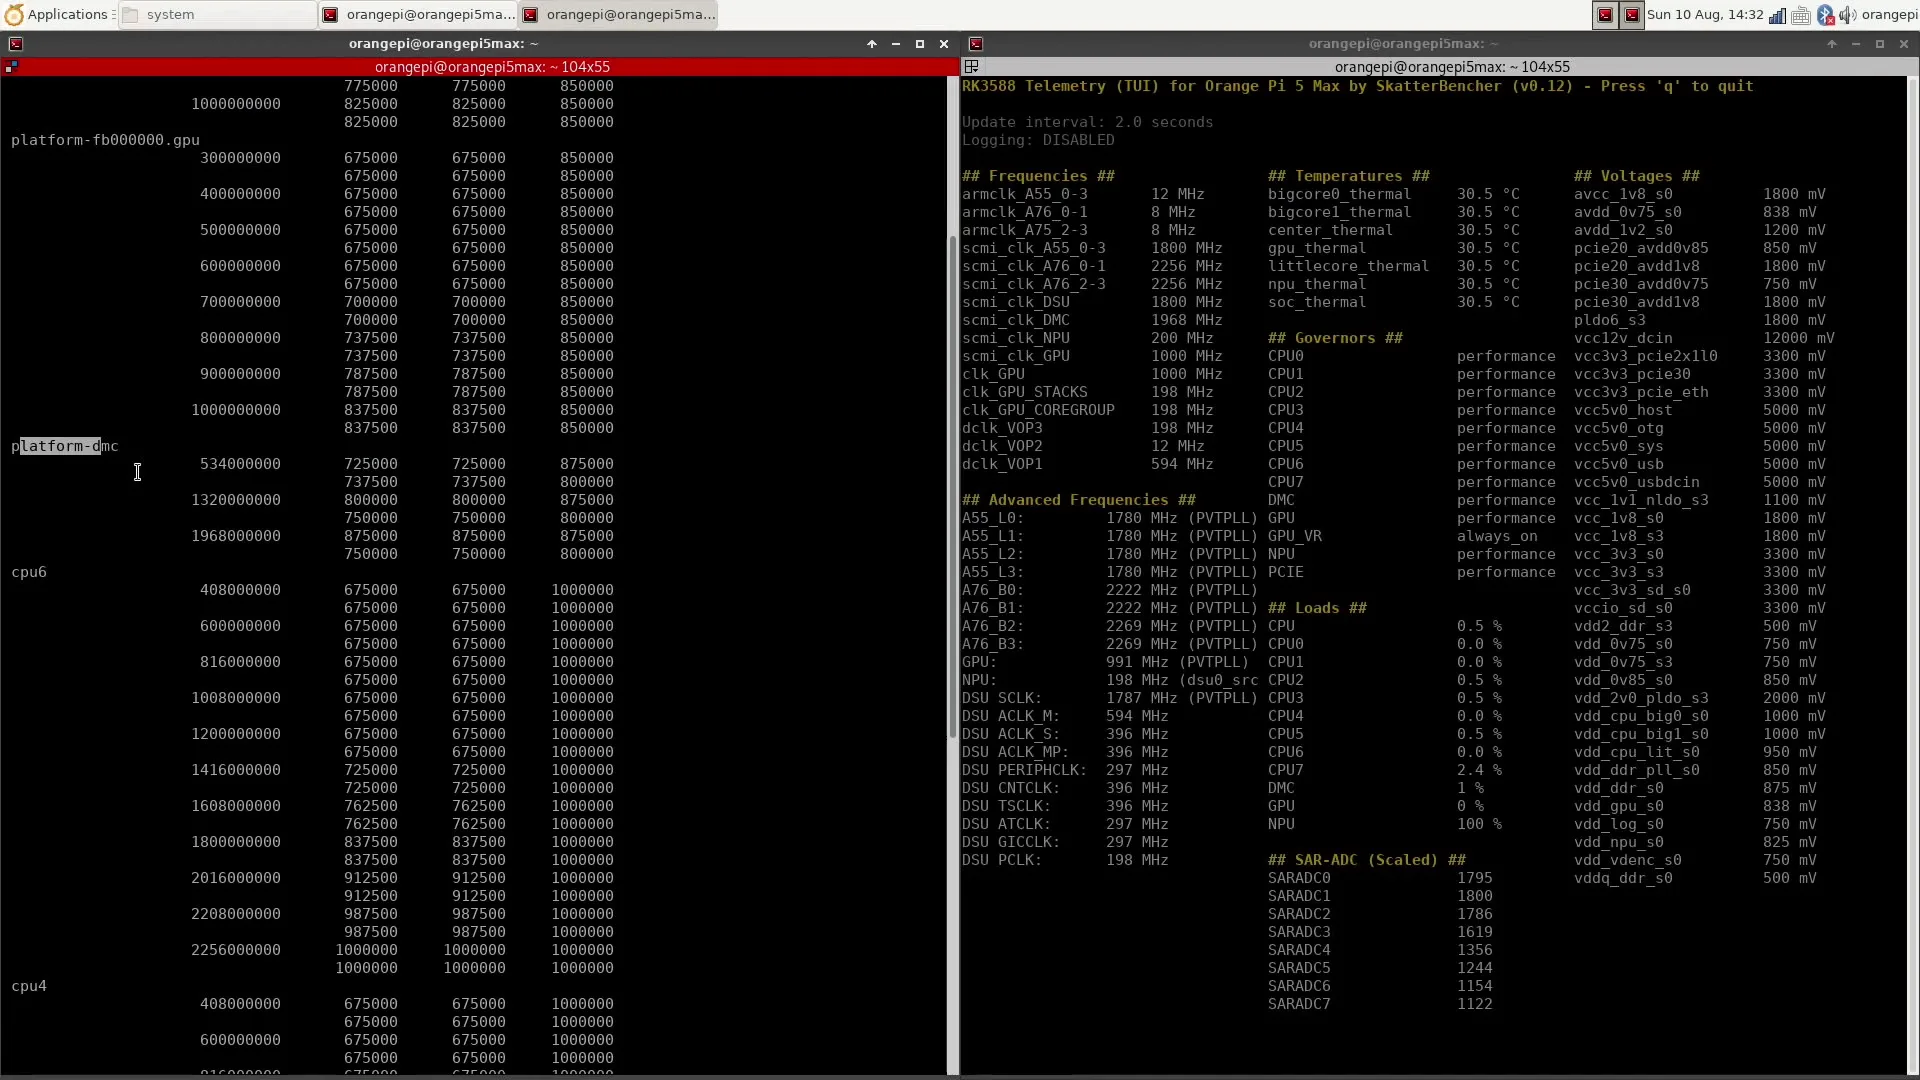Open the volume speaker icon
The image size is (1920, 1080).
point(1847,15)
